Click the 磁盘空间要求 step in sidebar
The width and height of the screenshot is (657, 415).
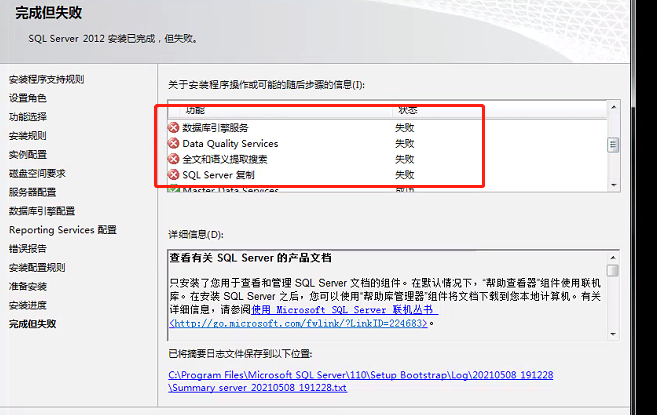(x=37, y=174)
